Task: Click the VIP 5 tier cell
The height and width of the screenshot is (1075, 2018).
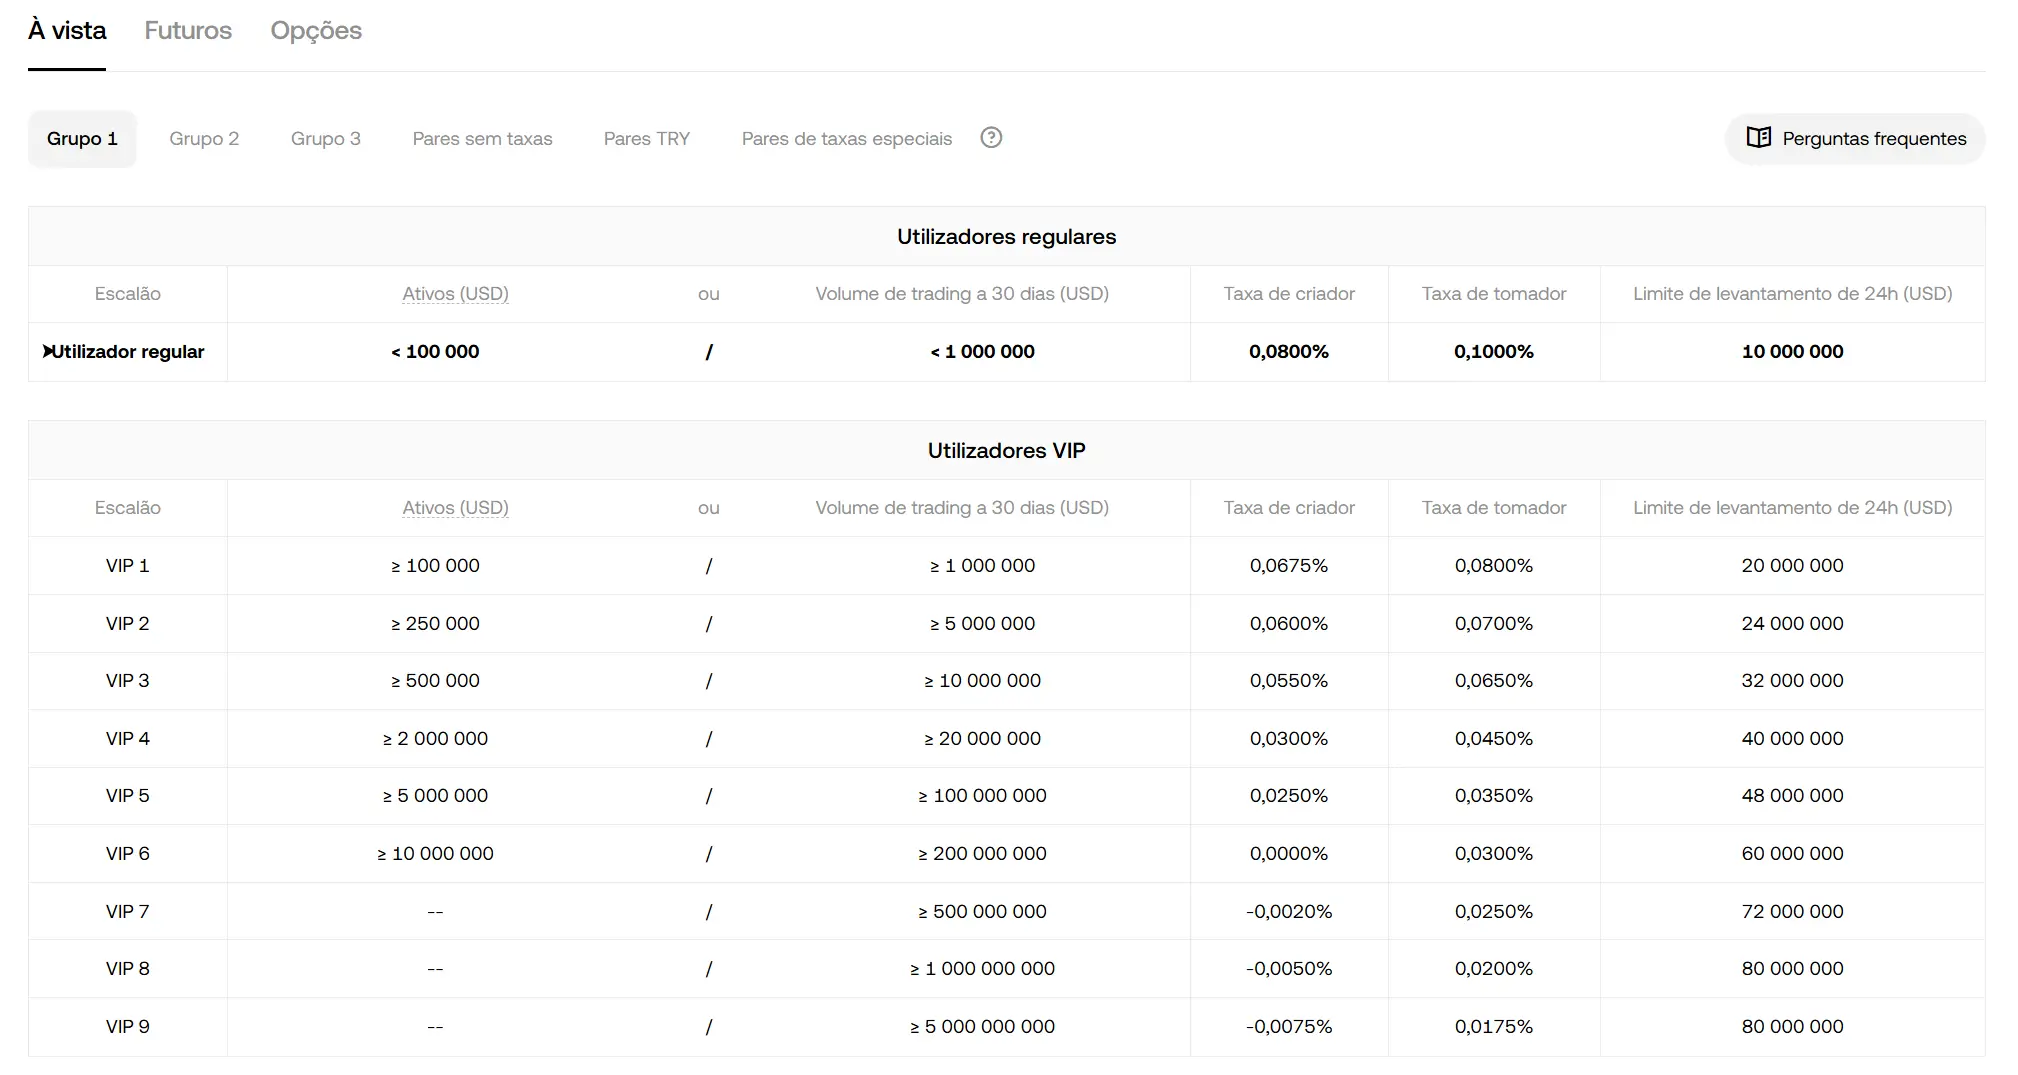Action: [x=127, y=796]
